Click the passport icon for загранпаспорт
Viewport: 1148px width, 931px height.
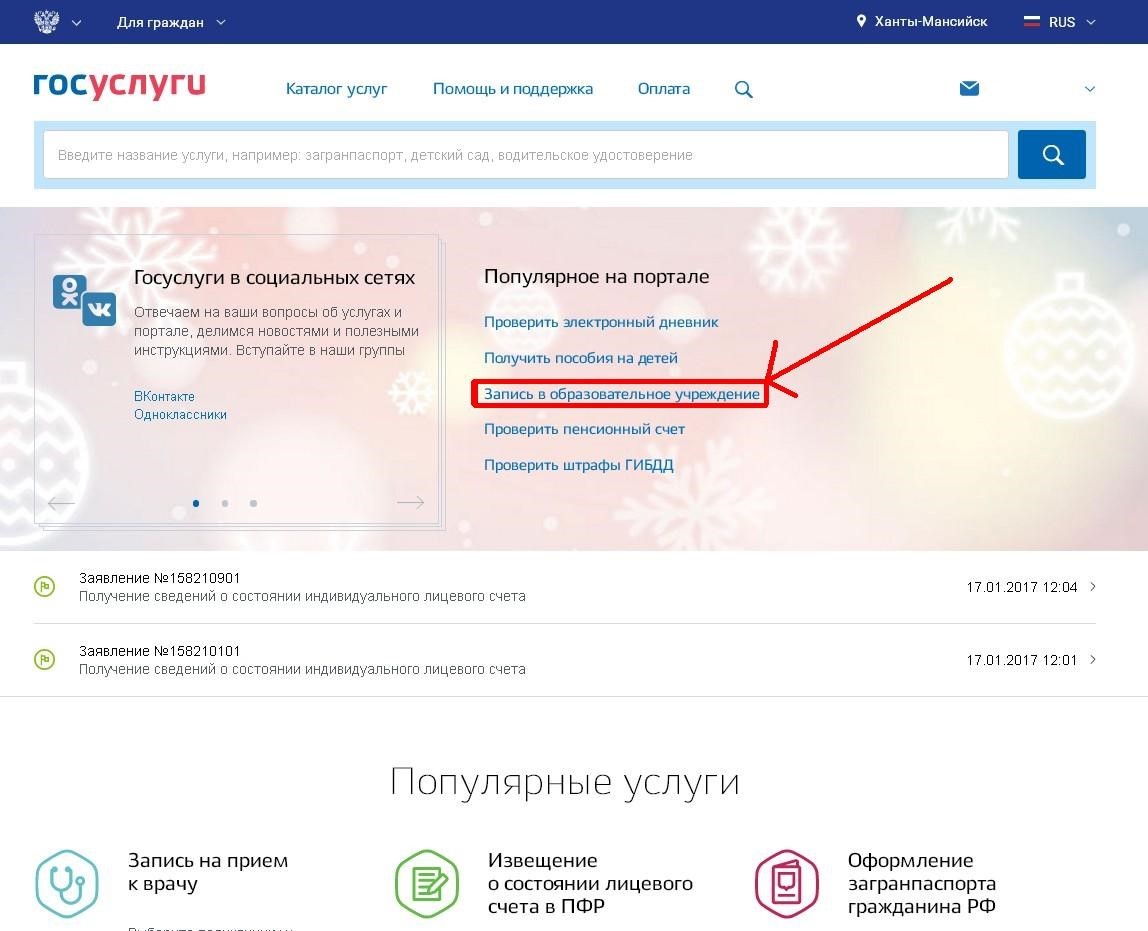787,883
